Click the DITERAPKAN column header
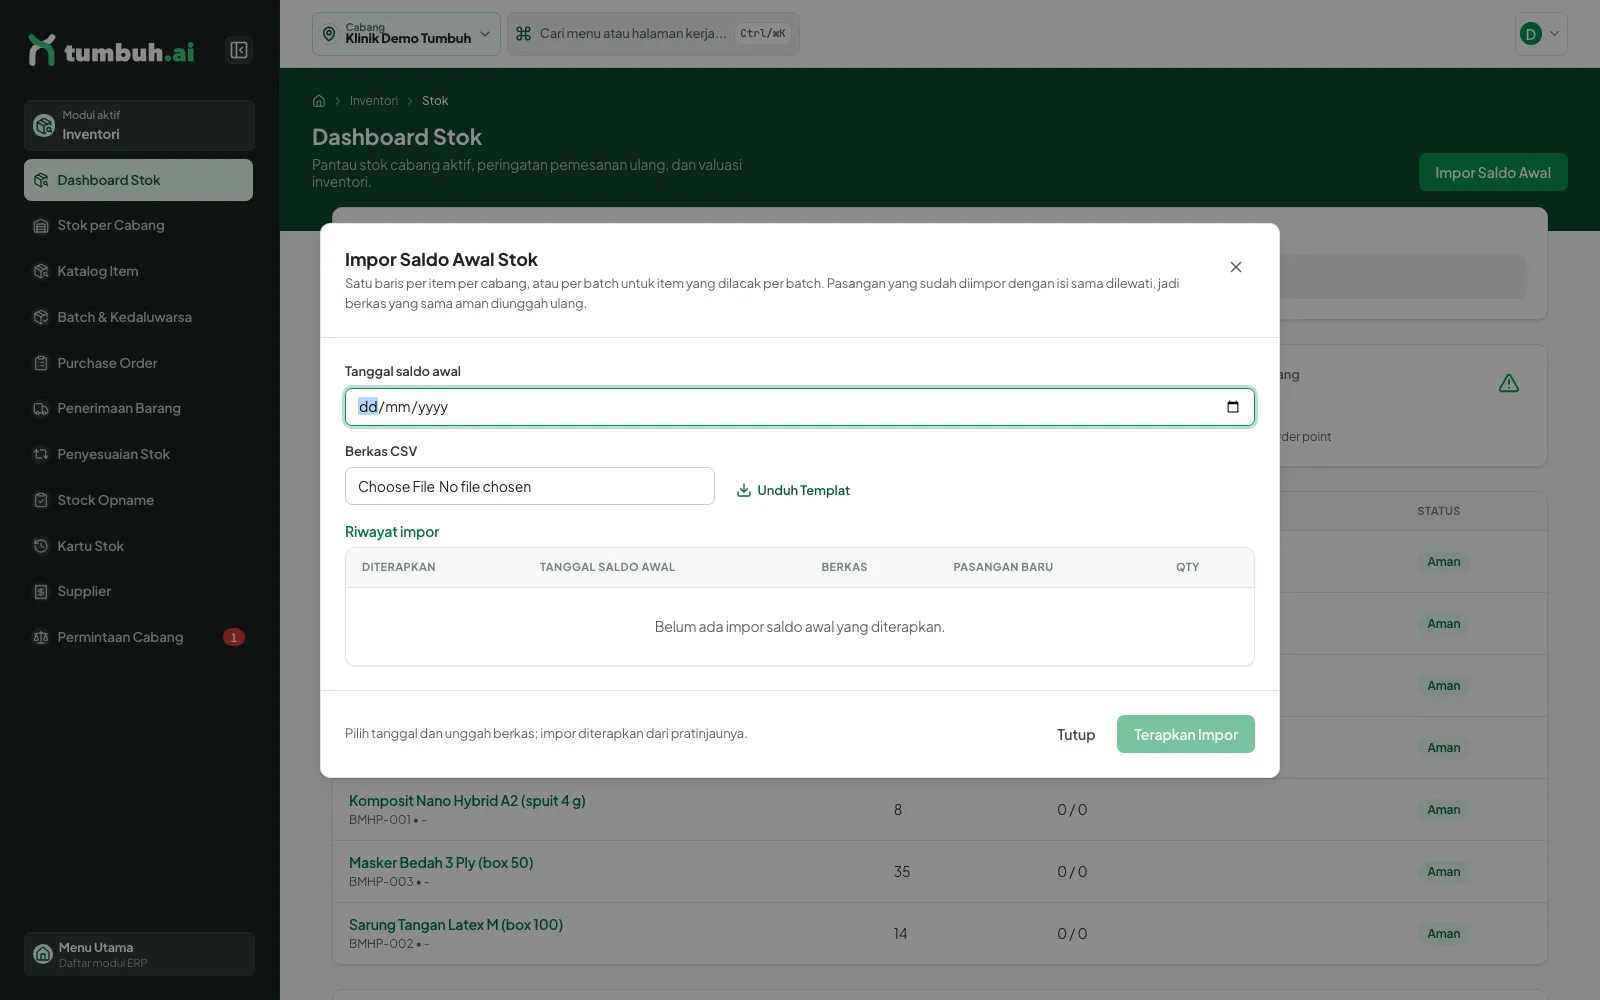Viewport: 1600px width, 1000px height. [x=398, y=567]
